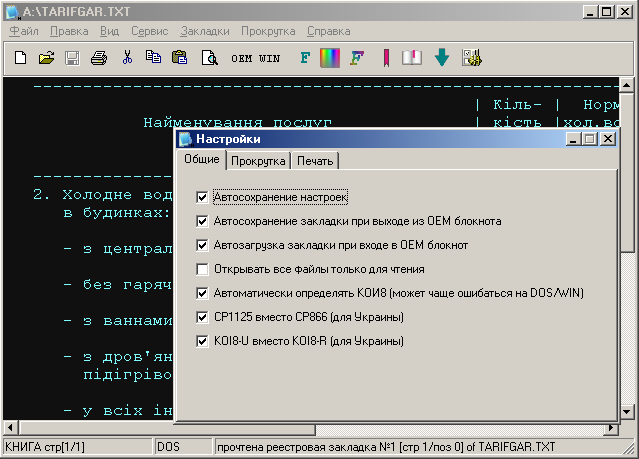Viewport: 639px width, 459px height.
Task: Open the Вид menu
Action: click(110, 31)
